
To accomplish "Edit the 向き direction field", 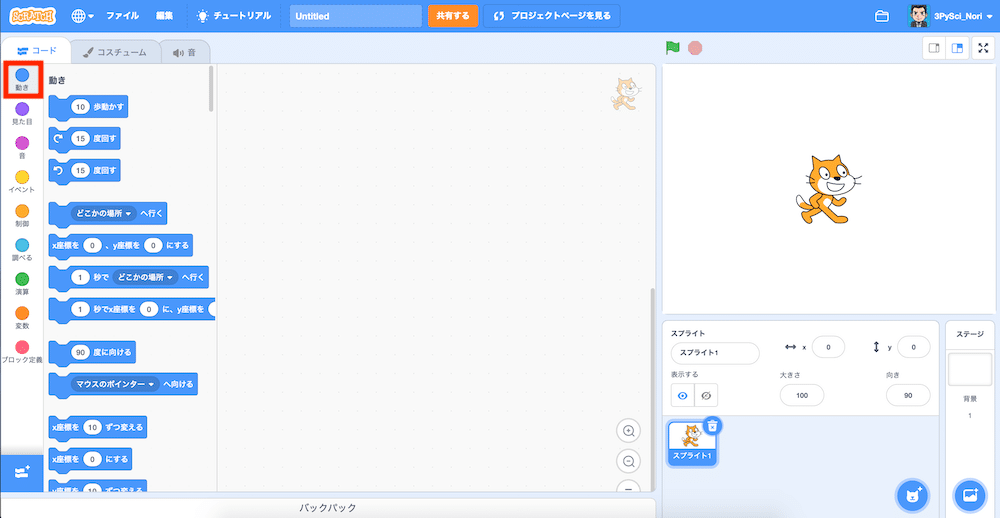I will [x=908, y=396].
